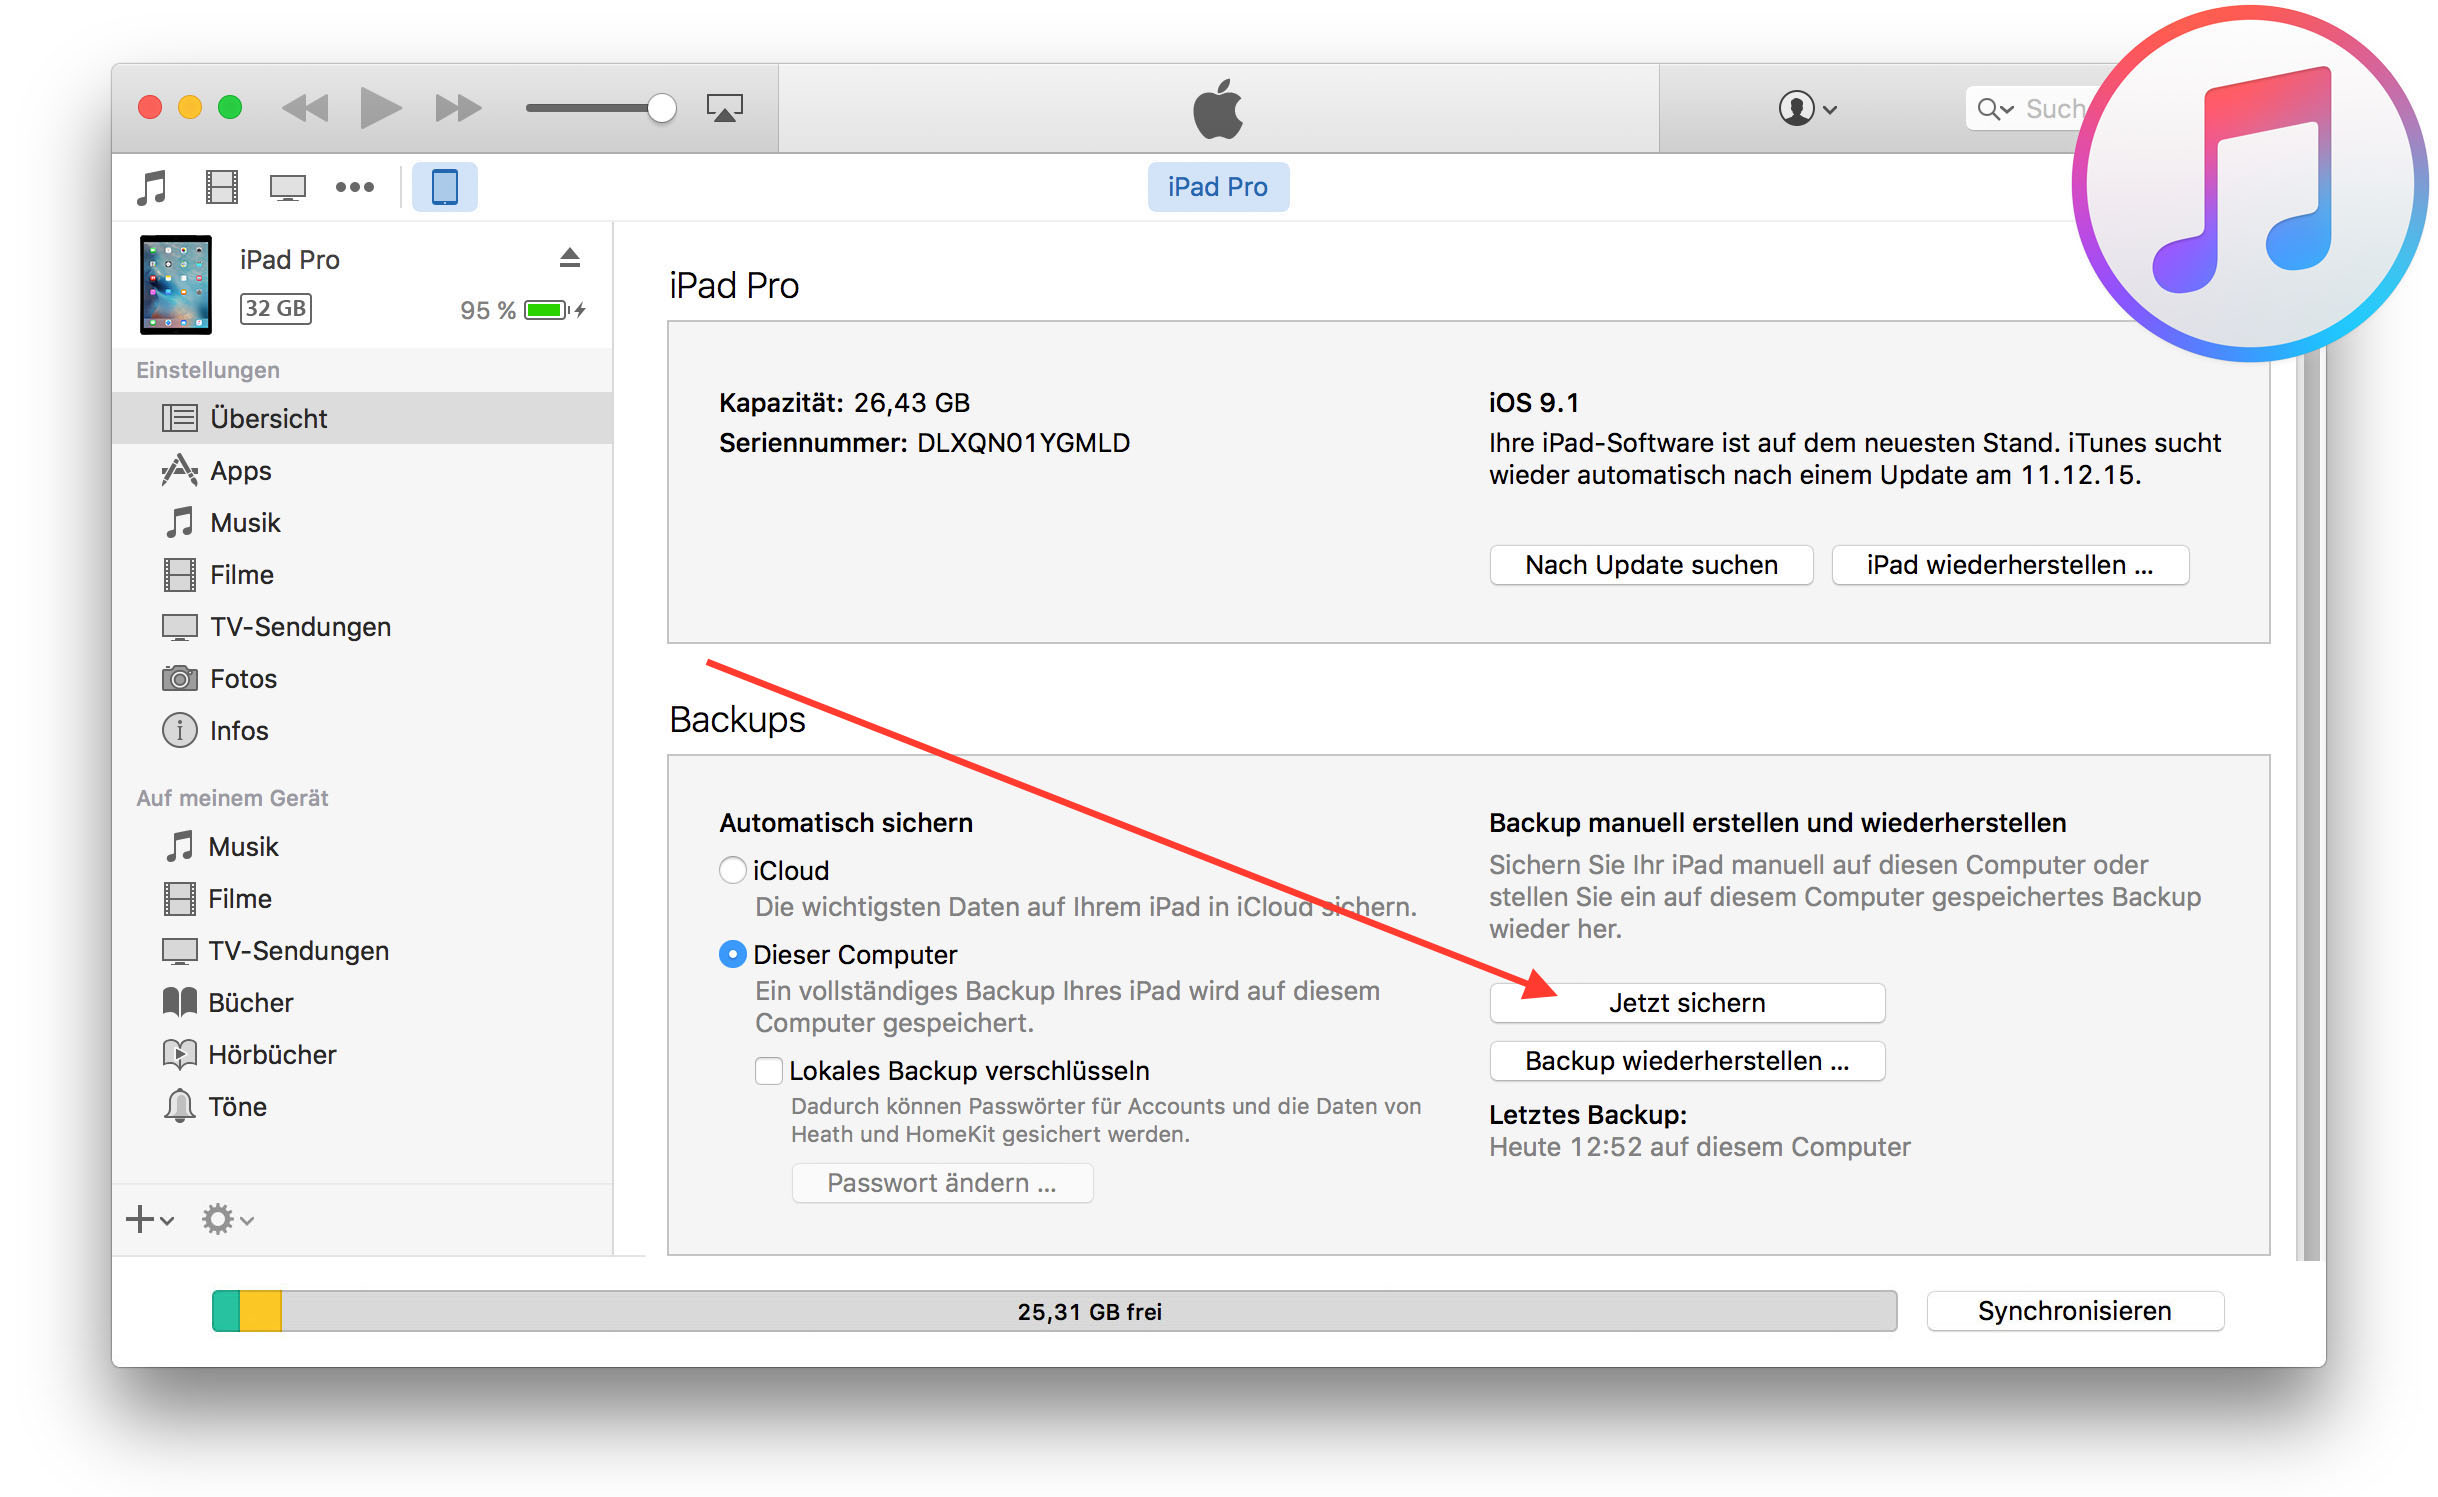Enable Lokales Backup verschlüsseln checkbox

[769, 1070]
